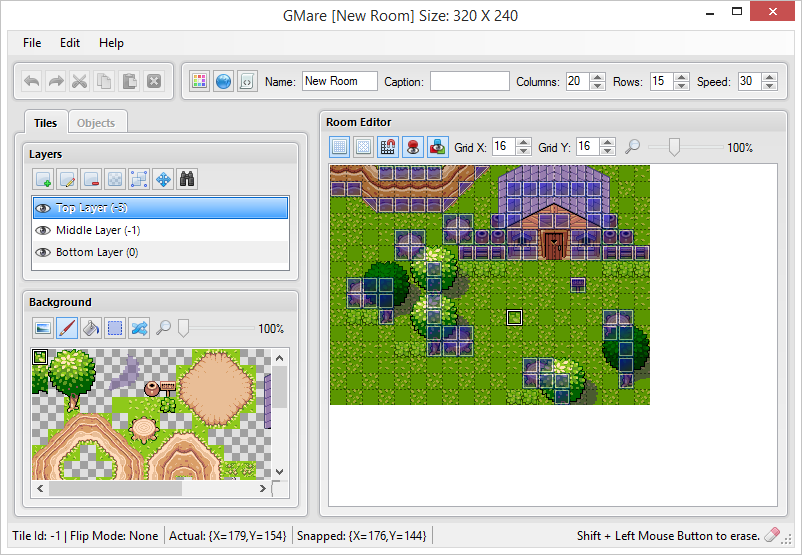Decrease Grid X with down arrow
The image size is (802, 555).
523,151
